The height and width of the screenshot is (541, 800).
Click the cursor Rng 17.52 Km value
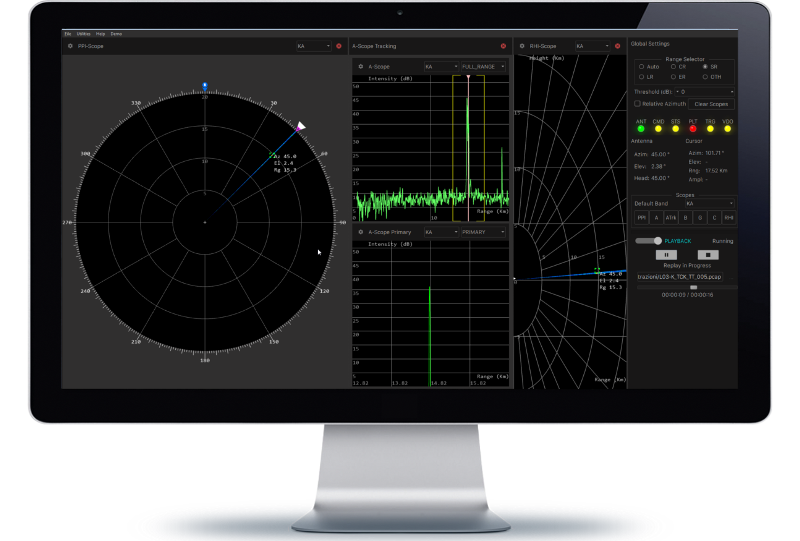[x=716, y=170]
